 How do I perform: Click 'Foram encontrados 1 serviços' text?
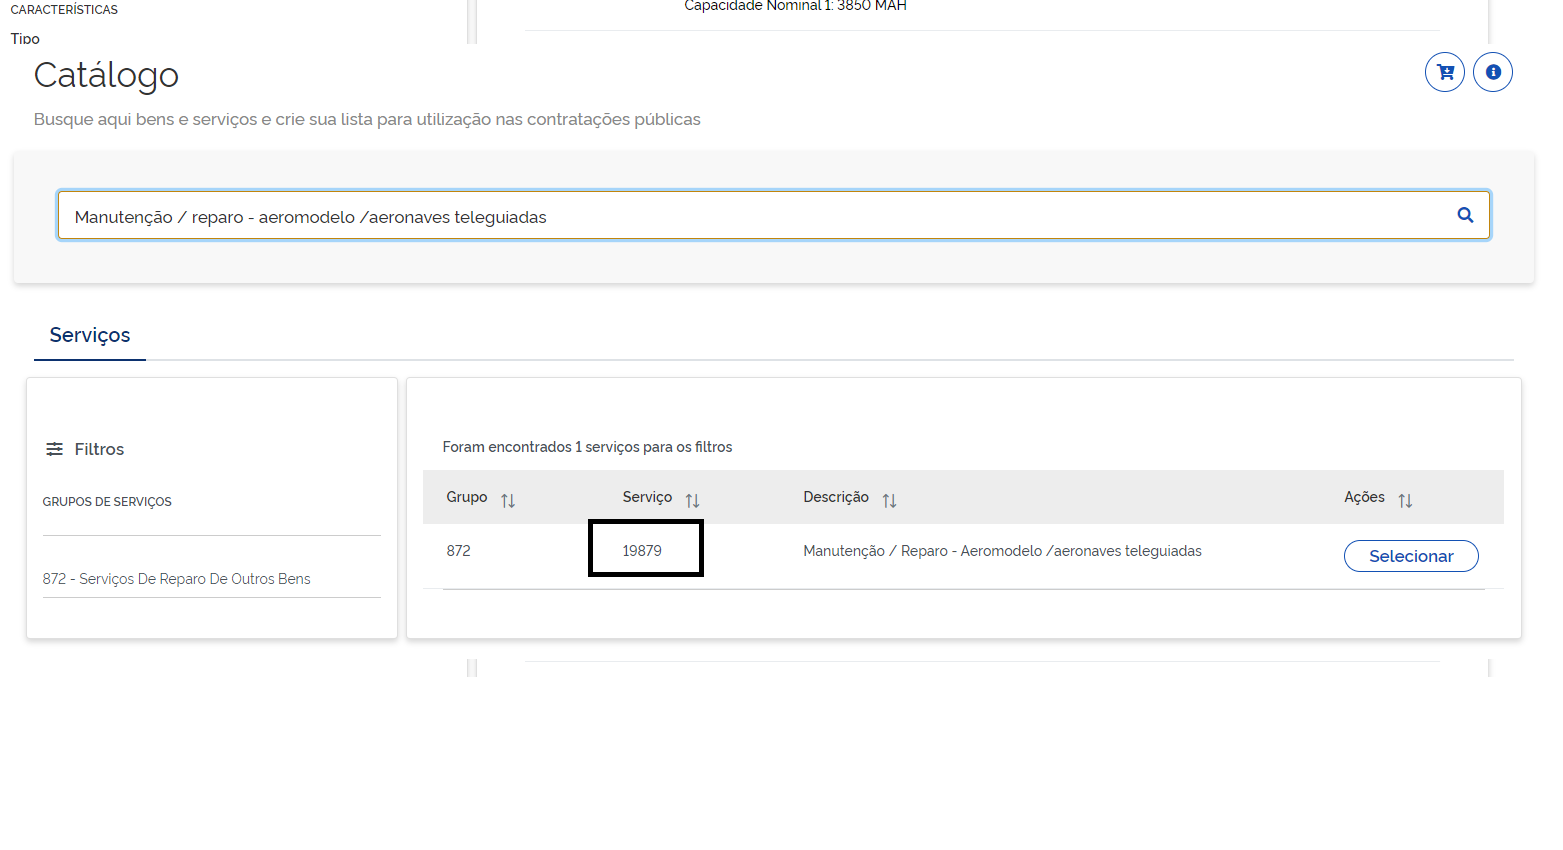(x=587, y=447)
